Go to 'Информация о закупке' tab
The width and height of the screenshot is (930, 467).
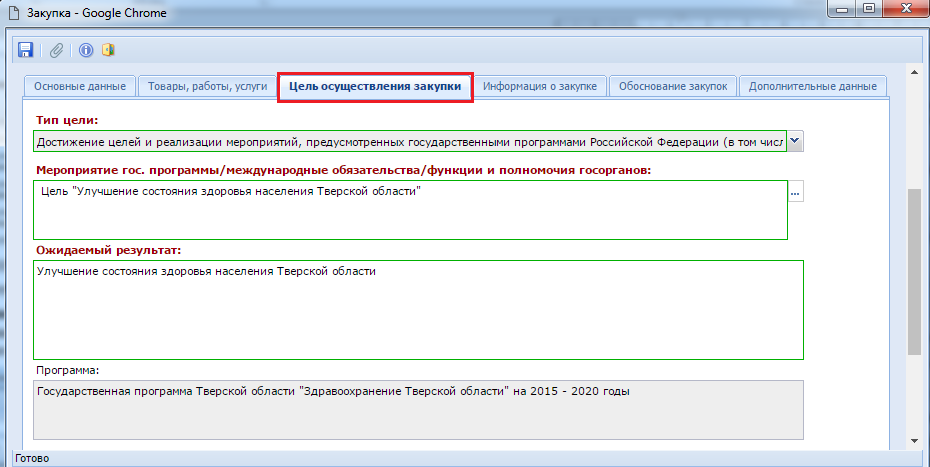click(539, 87)
